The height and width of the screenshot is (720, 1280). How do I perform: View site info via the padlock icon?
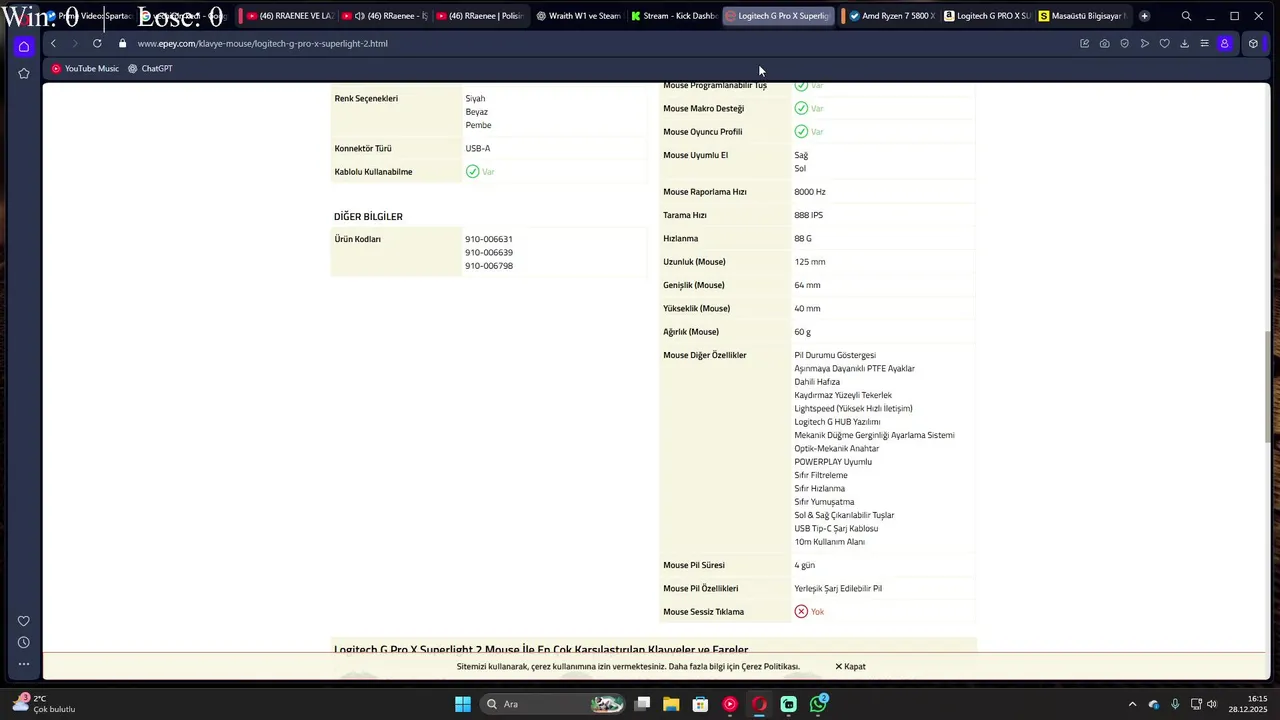tap(123, 44)
